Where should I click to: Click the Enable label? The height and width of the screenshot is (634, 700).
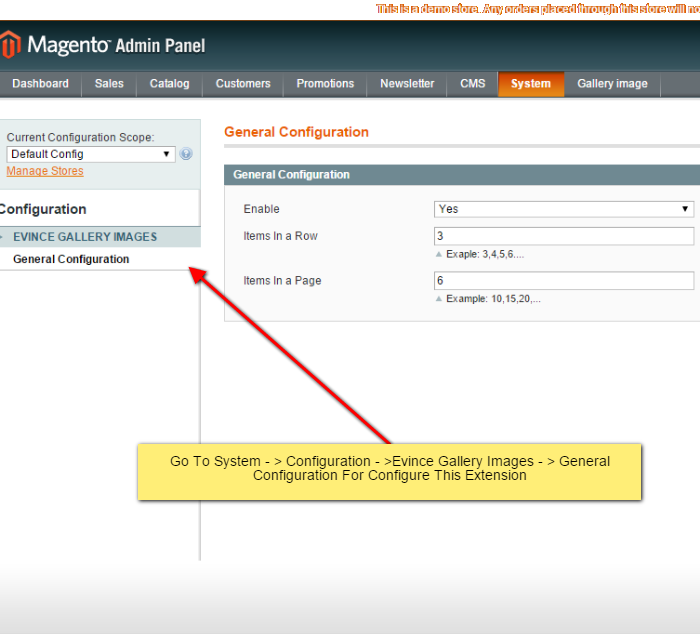pyautogui.click(x=261, y=209)
